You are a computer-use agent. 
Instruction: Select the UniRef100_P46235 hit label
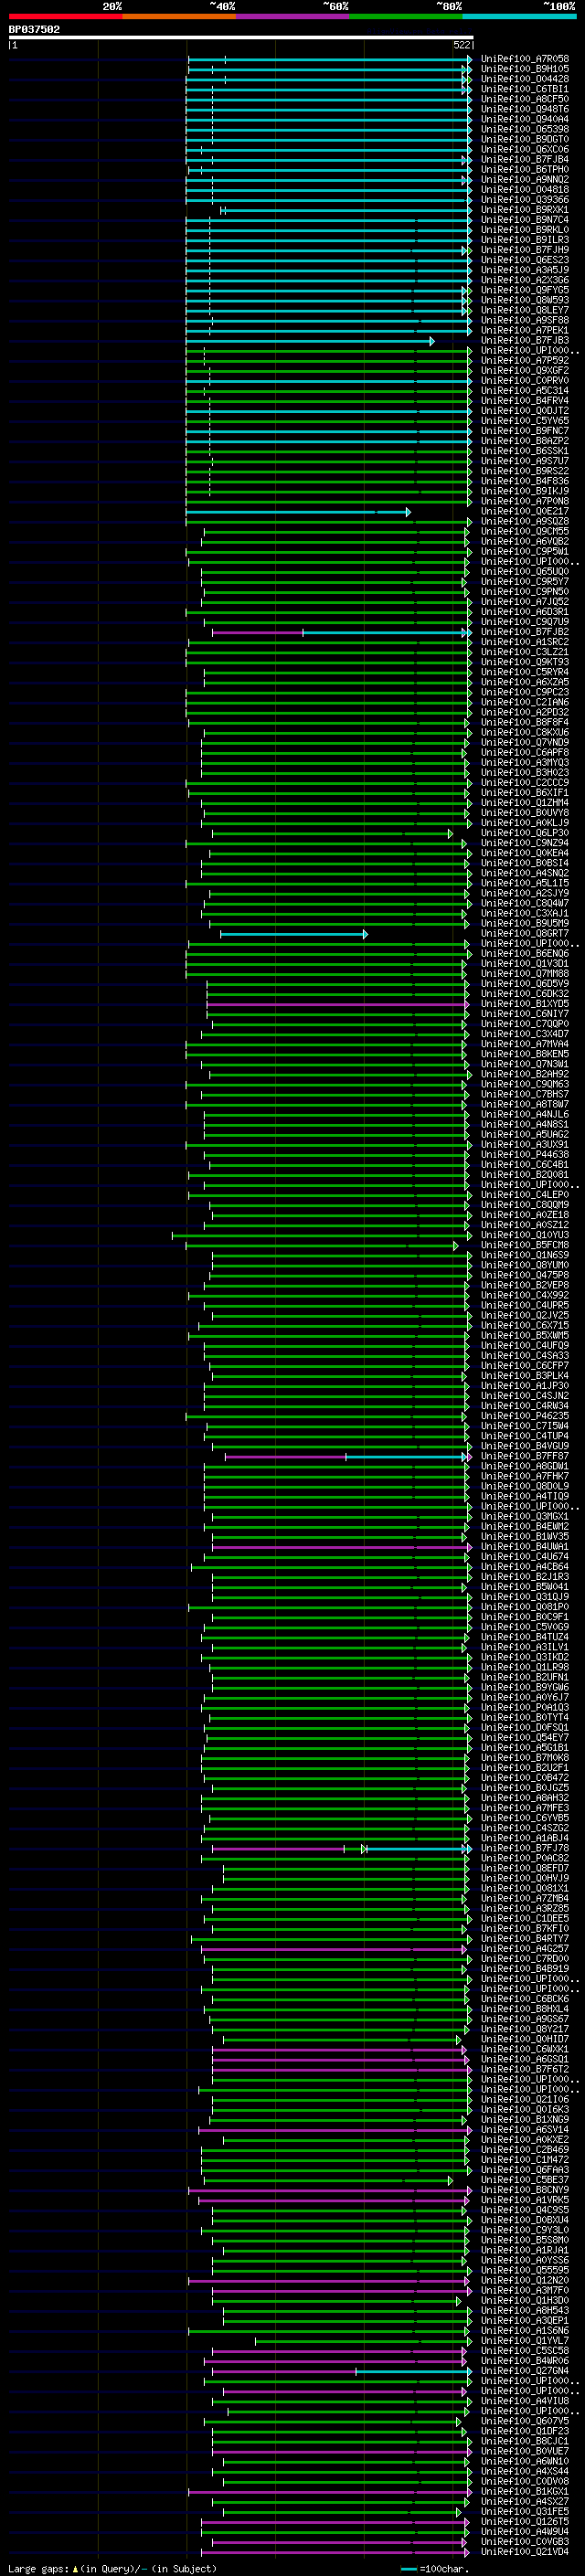[x=525, y=1416]
